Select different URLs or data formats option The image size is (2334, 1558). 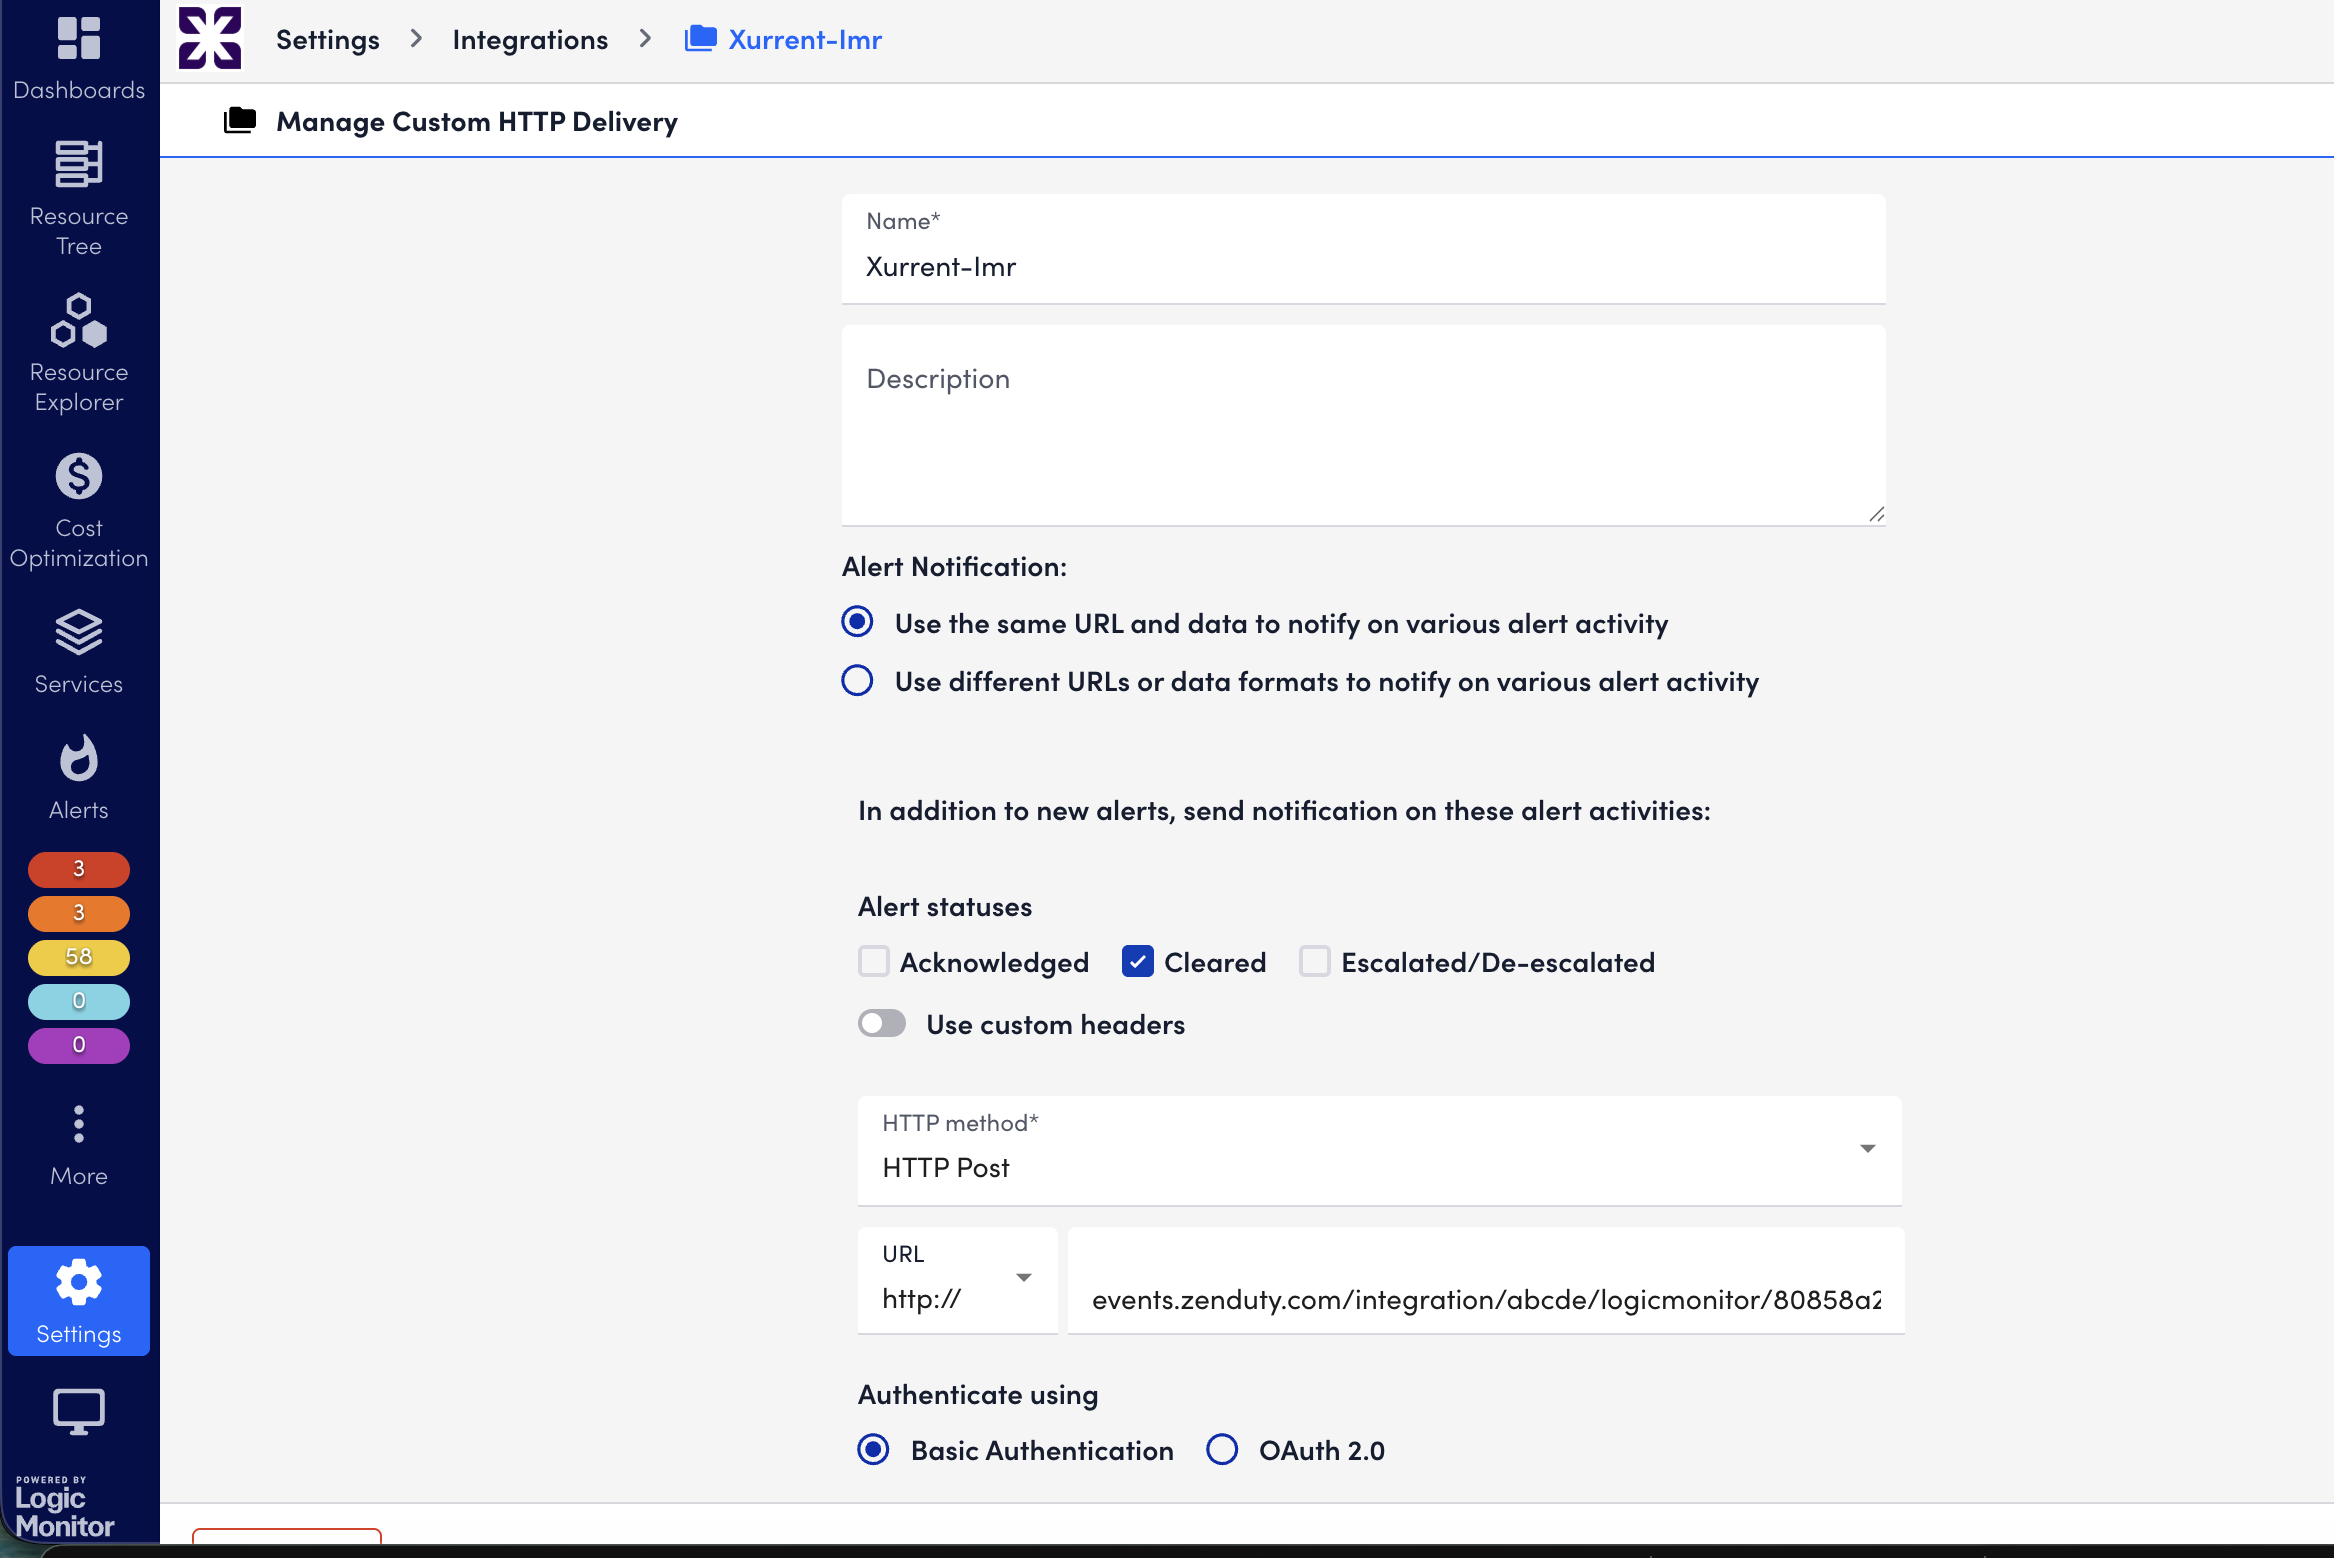(x=857, y=681)
